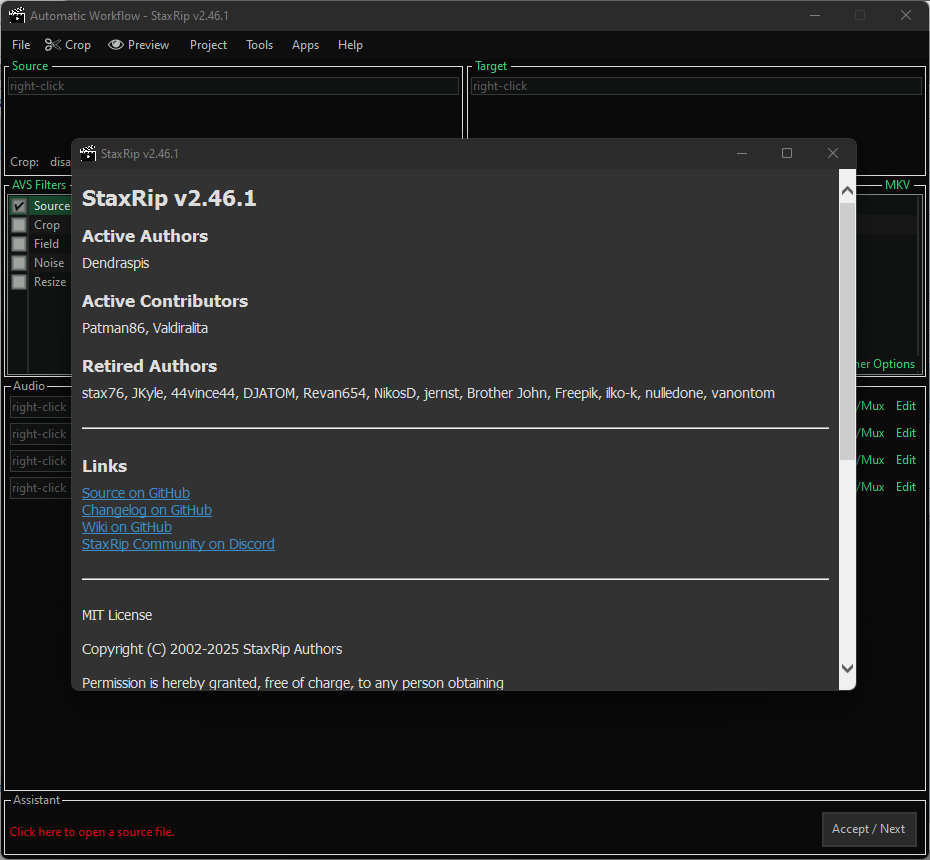Screen dimensions: 930x860
Task: Click scroll up arrow in About dialog
Action: (848, 191)
